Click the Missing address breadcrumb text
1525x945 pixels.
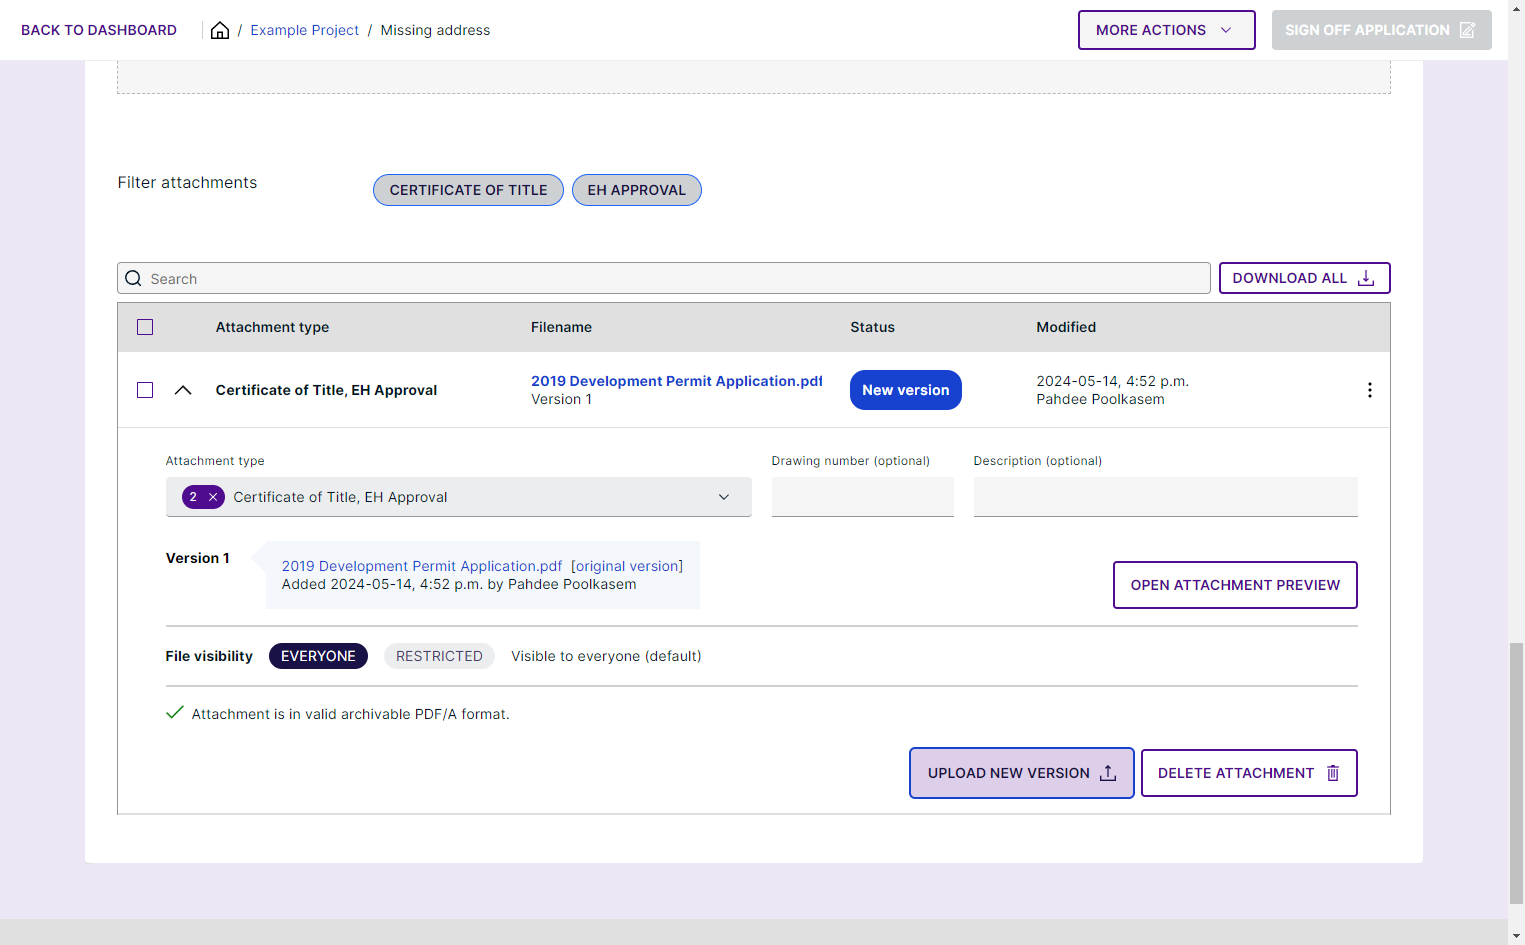(435, 30)
